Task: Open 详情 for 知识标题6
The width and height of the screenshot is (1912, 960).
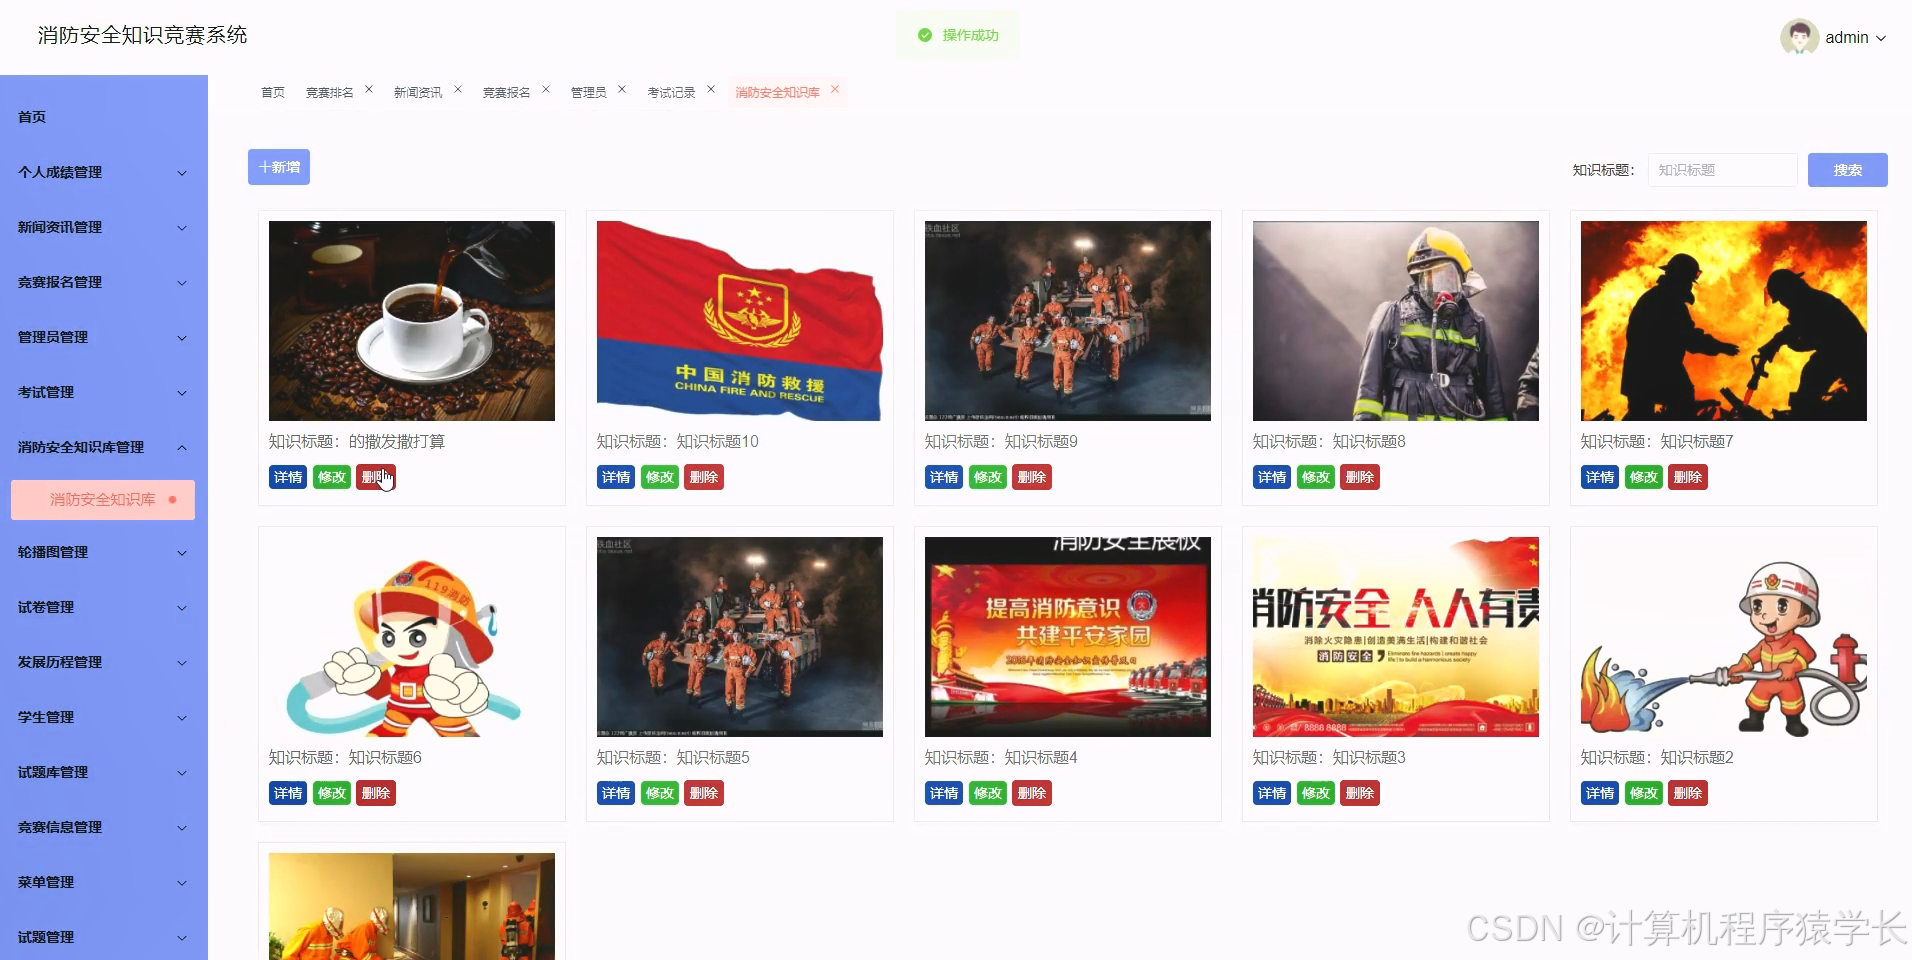Action: click(x=288, y=793)
